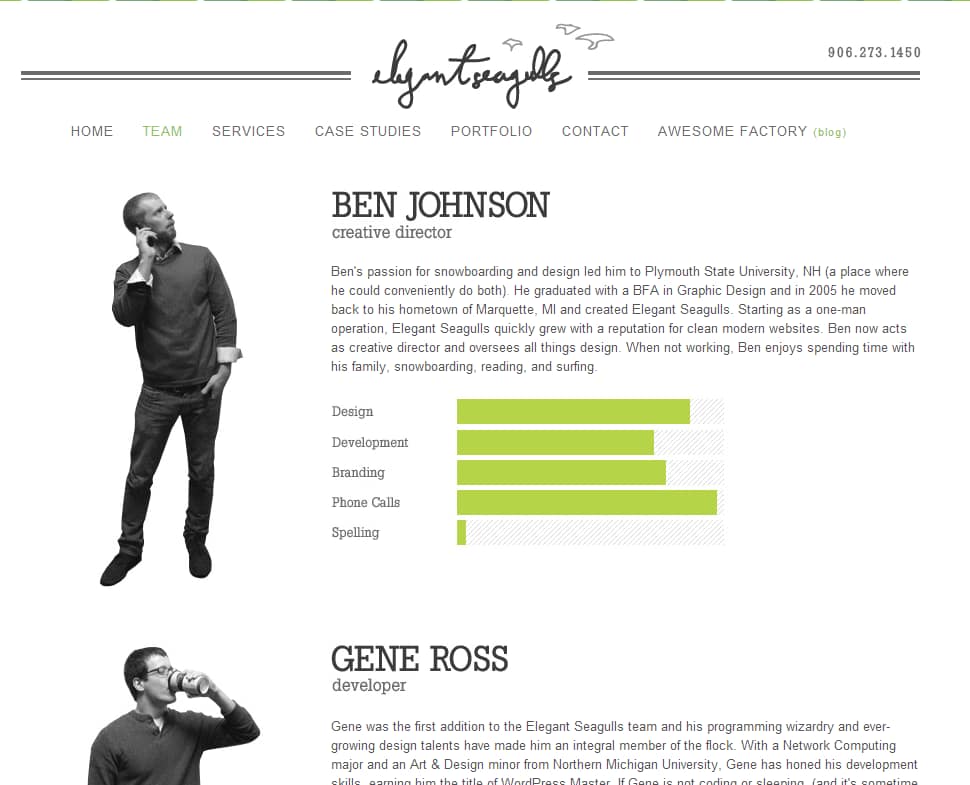Click the Design skill bar
The height and width of the screenshot is (785, 970).
tap(590, 411)
